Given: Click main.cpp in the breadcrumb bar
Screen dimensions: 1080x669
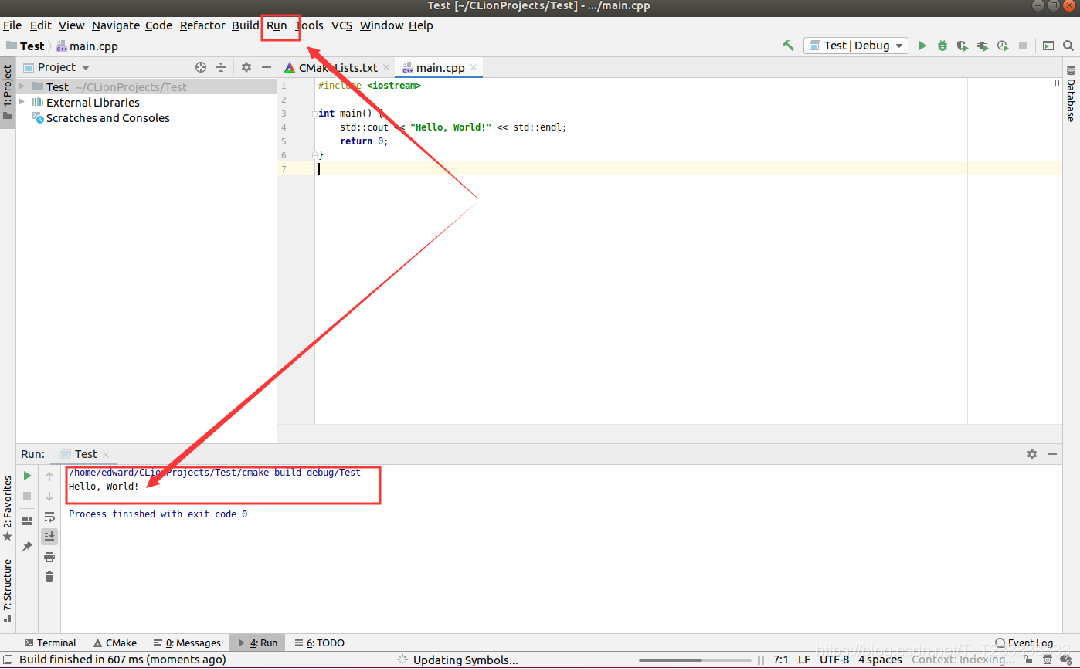Looking at the screenshot, I should [x=87, y=46].
